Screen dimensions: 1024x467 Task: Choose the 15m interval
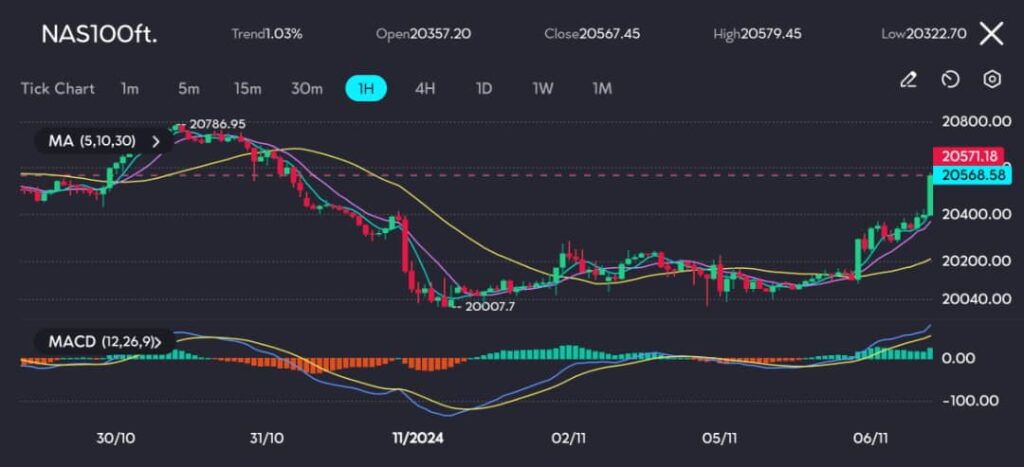(x=247, y=88)
